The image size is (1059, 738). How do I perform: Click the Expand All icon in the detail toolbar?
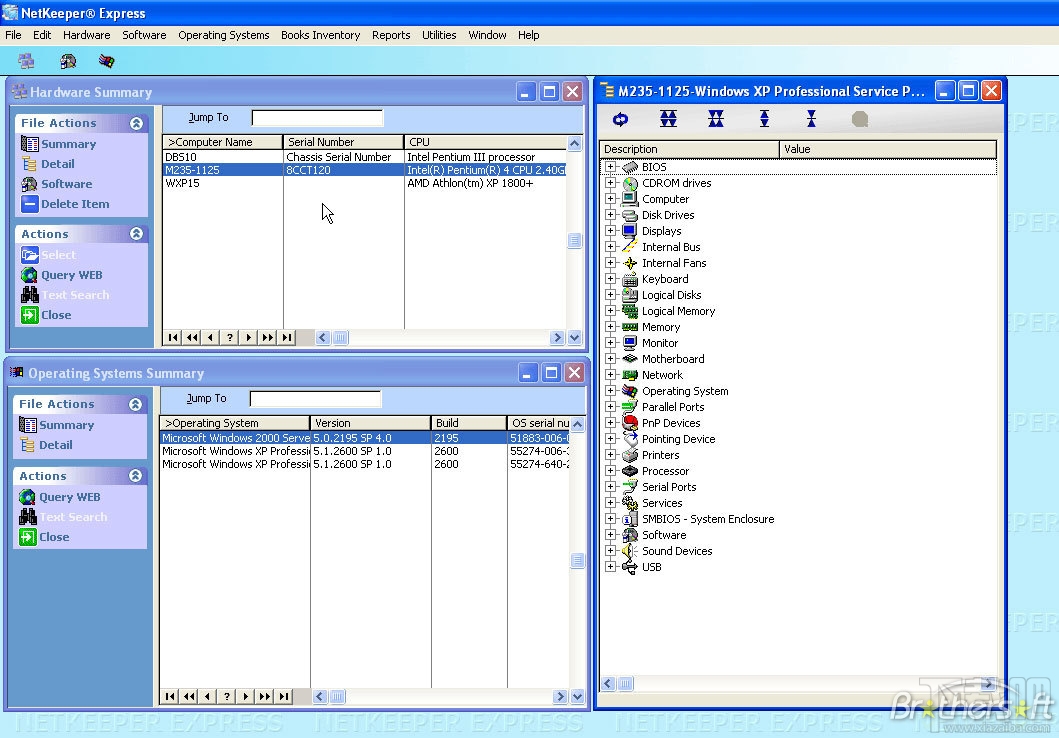click(x=668, y=118)
